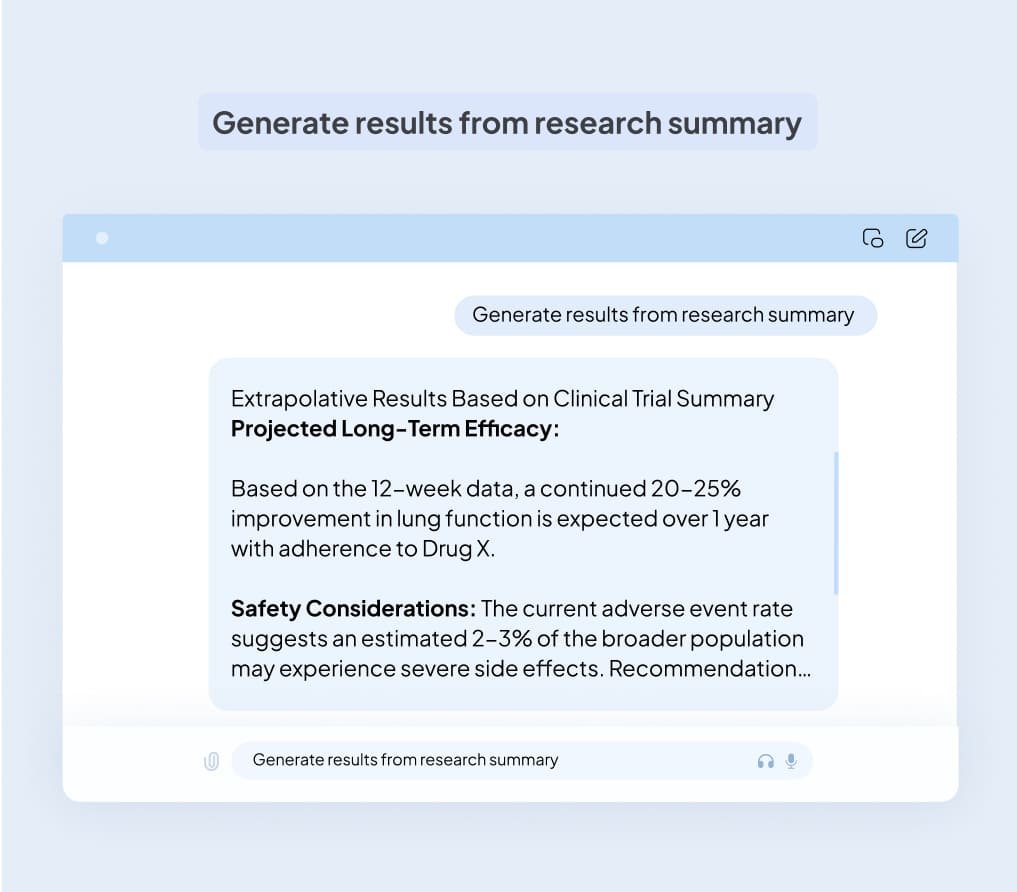Click the paperclip attach file icon
The height and width of the screenshot is (892, 1017).
point(211,761)
